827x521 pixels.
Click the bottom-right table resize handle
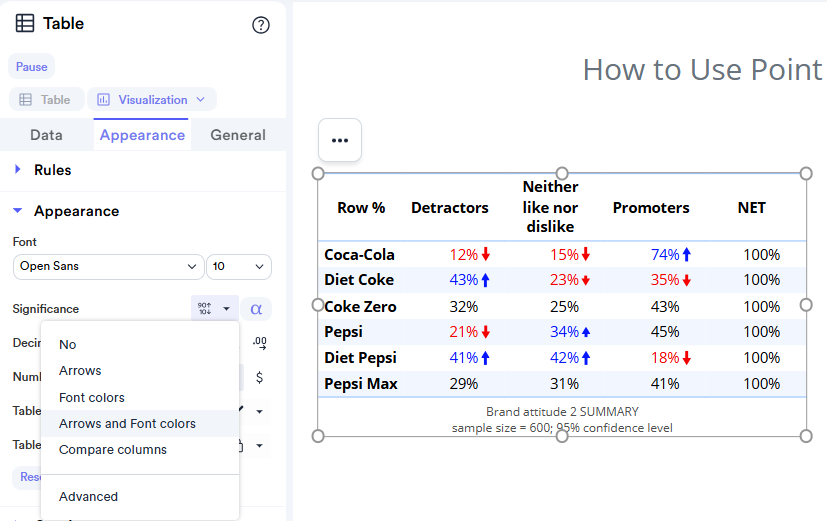(x=806, y=436)
